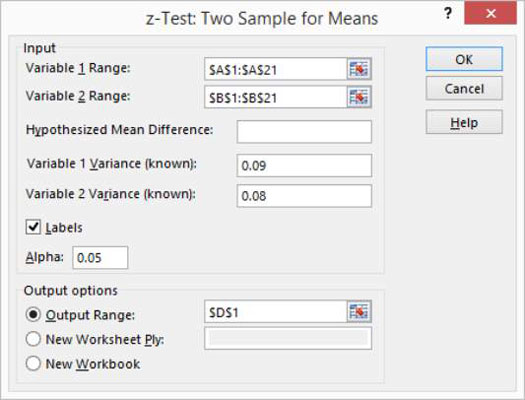Click the Output Range text field showing $D$1

pos(276,312)
